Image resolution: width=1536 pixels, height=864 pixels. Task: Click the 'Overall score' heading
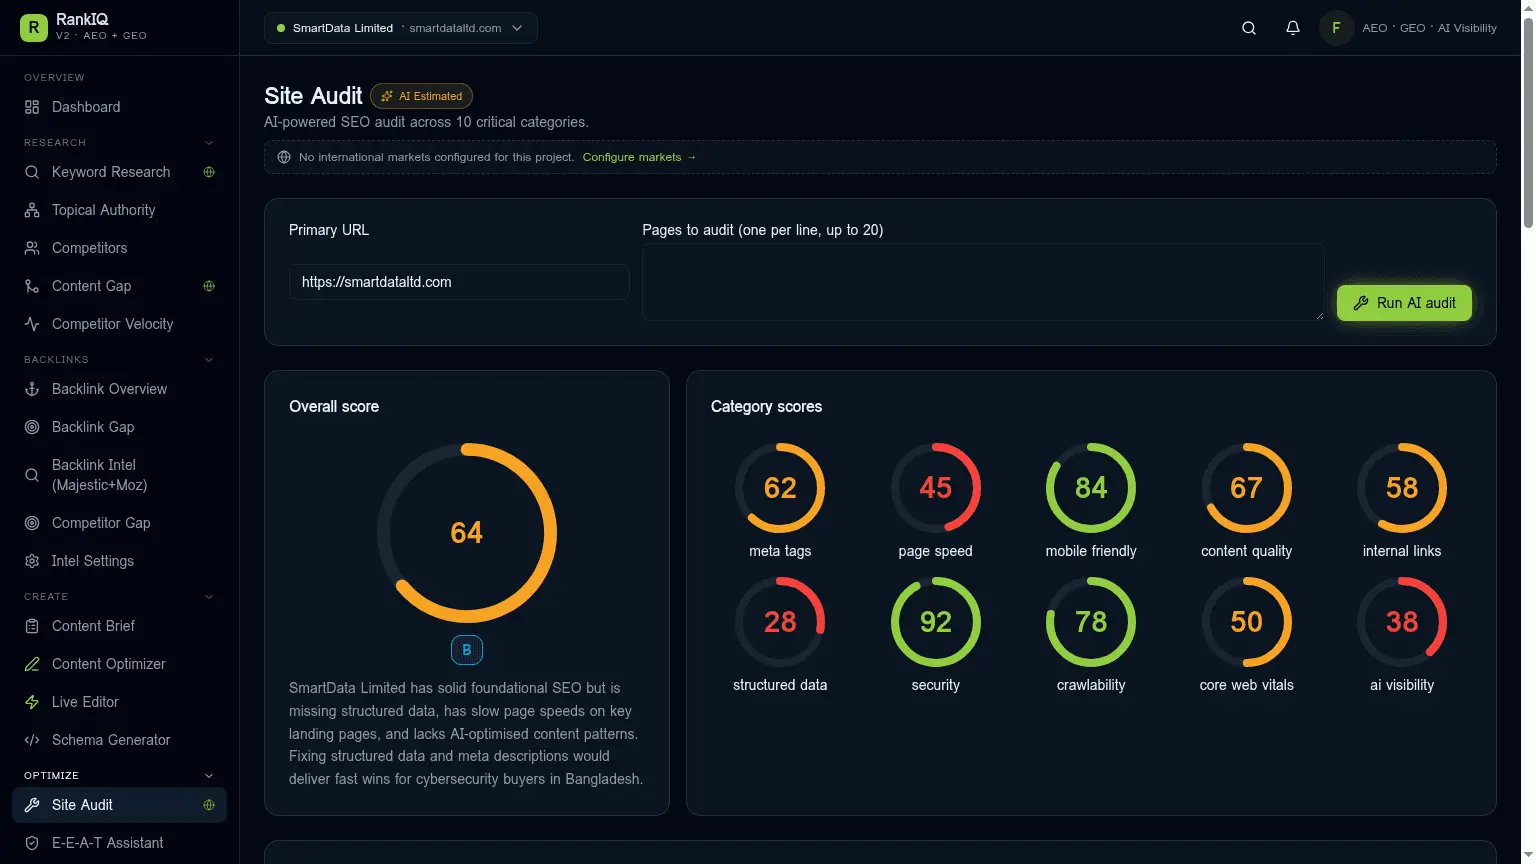pos(334,407)
